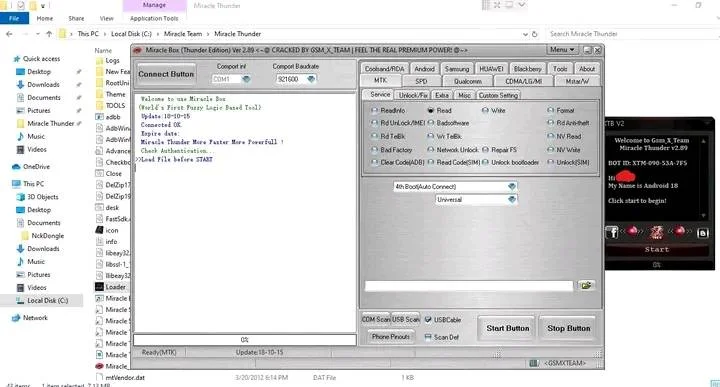The width and height of the screenshot is (720, 387).
Task: Select the Network Unlock radio option
Action: point(453,150)
